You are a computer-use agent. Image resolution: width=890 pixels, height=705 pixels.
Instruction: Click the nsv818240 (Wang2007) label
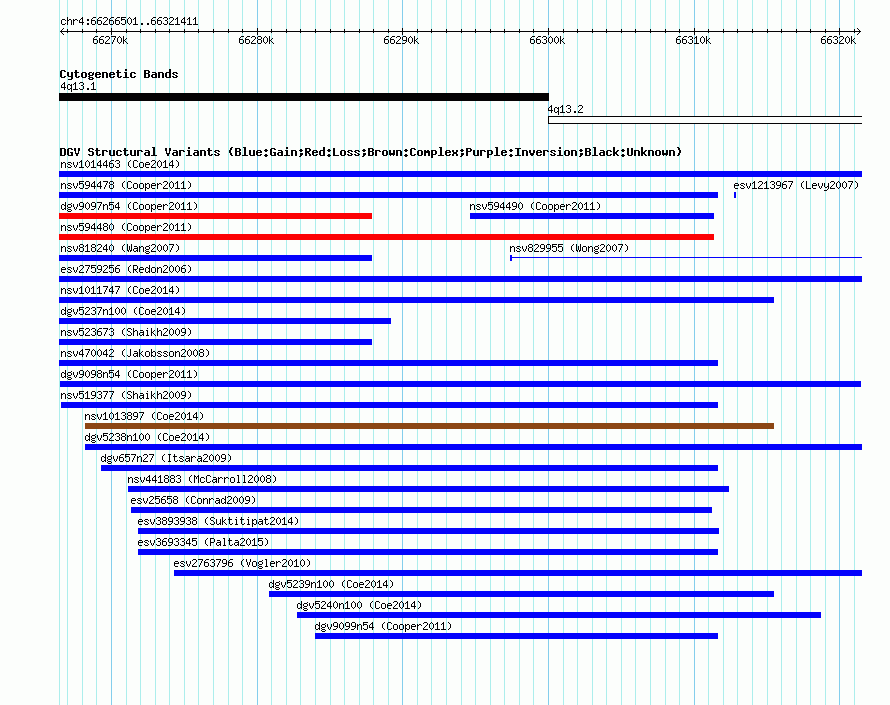(x=120, y=249)
